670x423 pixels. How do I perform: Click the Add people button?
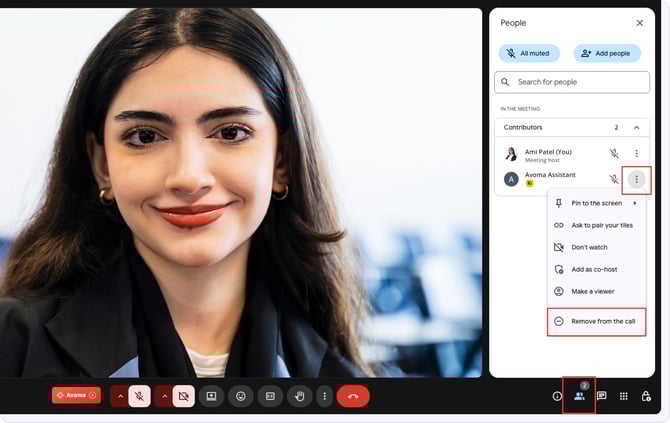click(x=607, y=53)
